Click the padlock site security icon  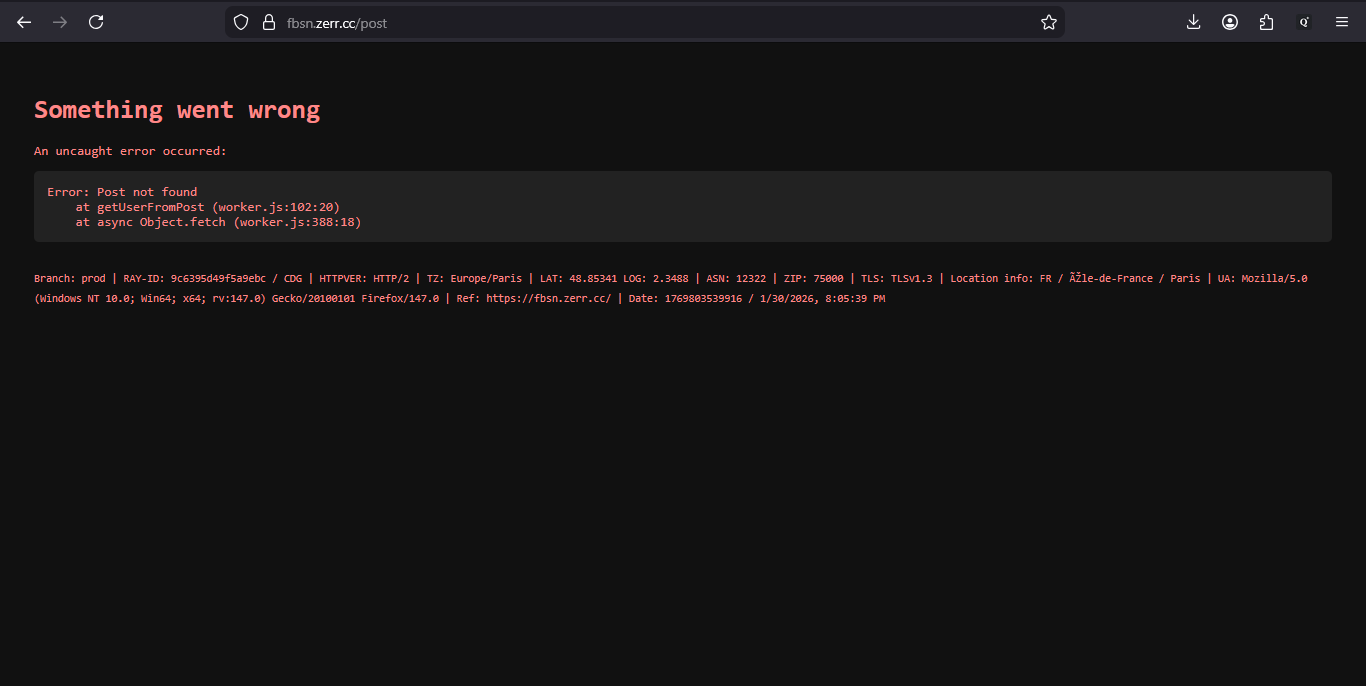click(x=268, y=22)
